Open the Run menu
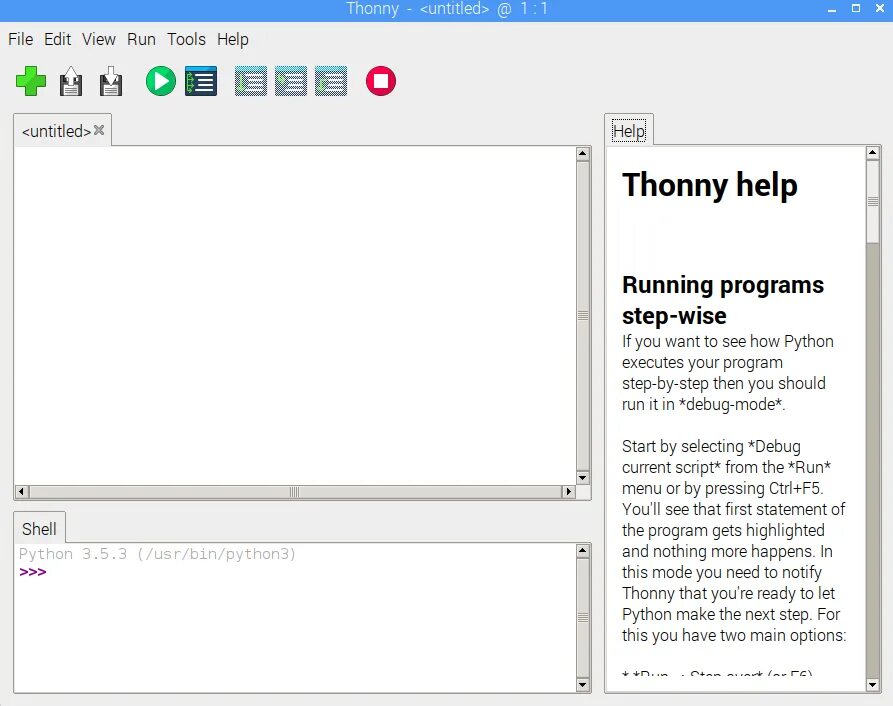Screen dimensions: 893x706 pyautogui.click(x=141, y=39)
